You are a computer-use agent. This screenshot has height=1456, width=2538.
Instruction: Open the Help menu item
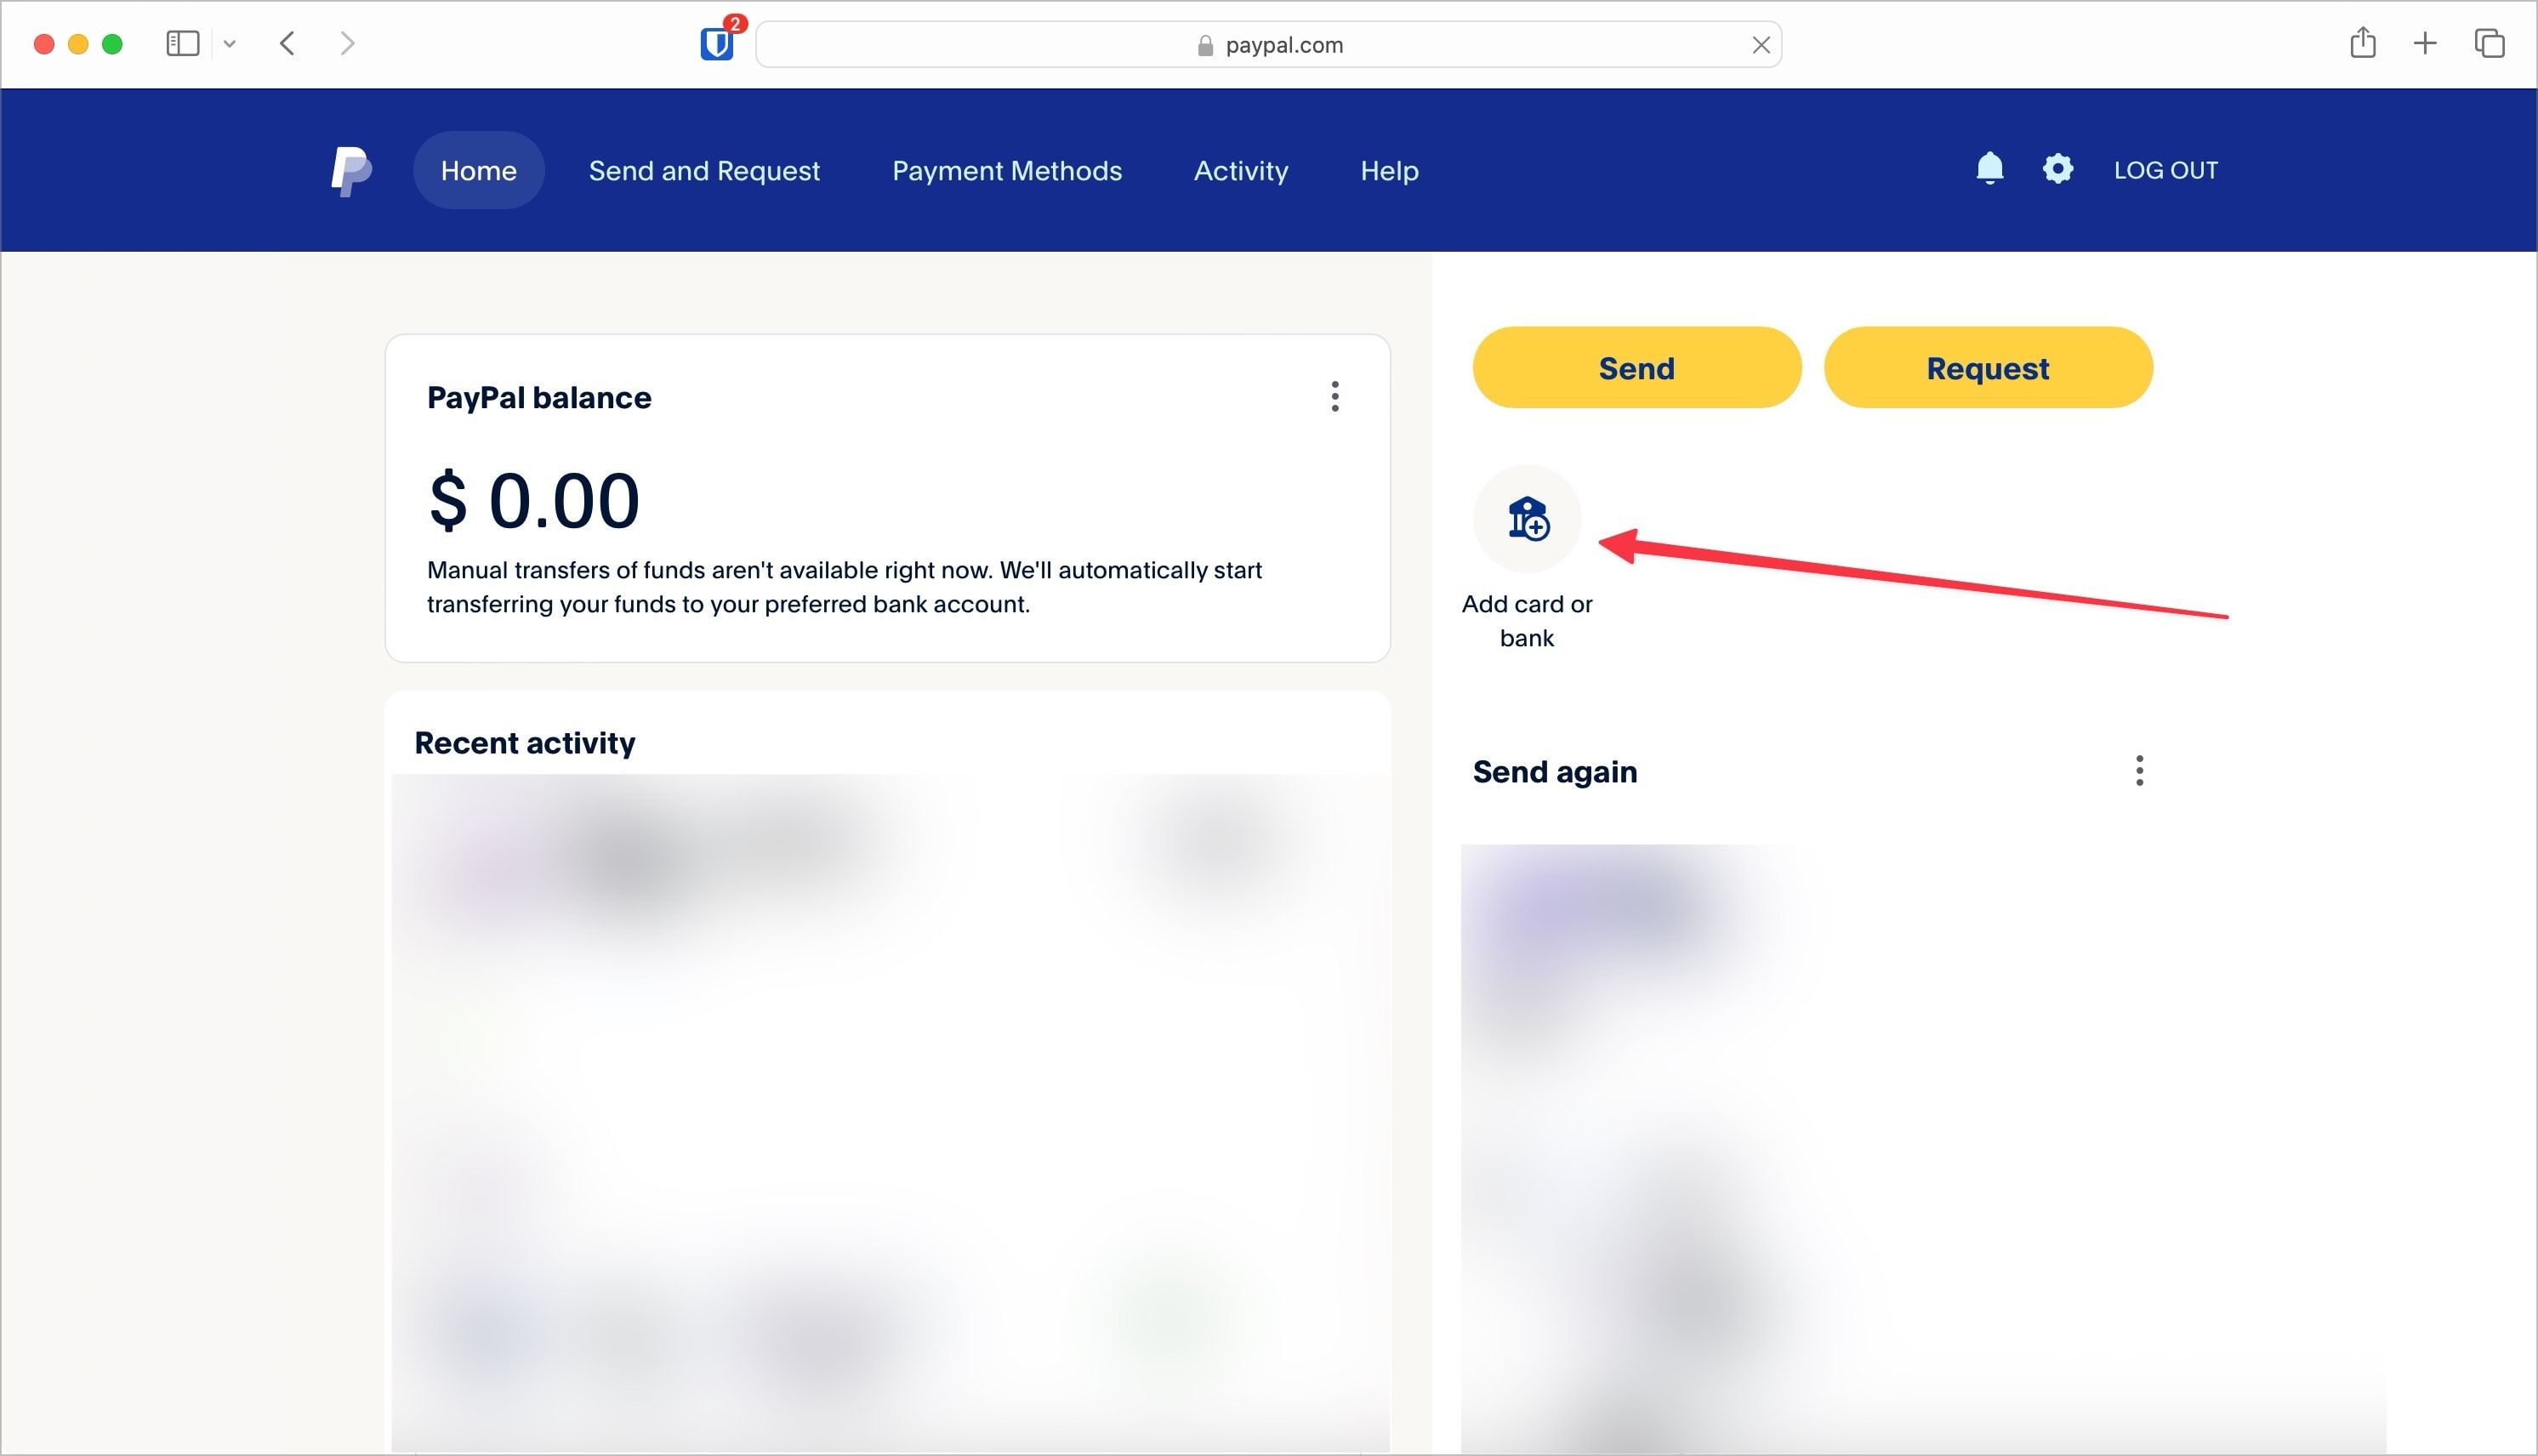click(1387, 169)
